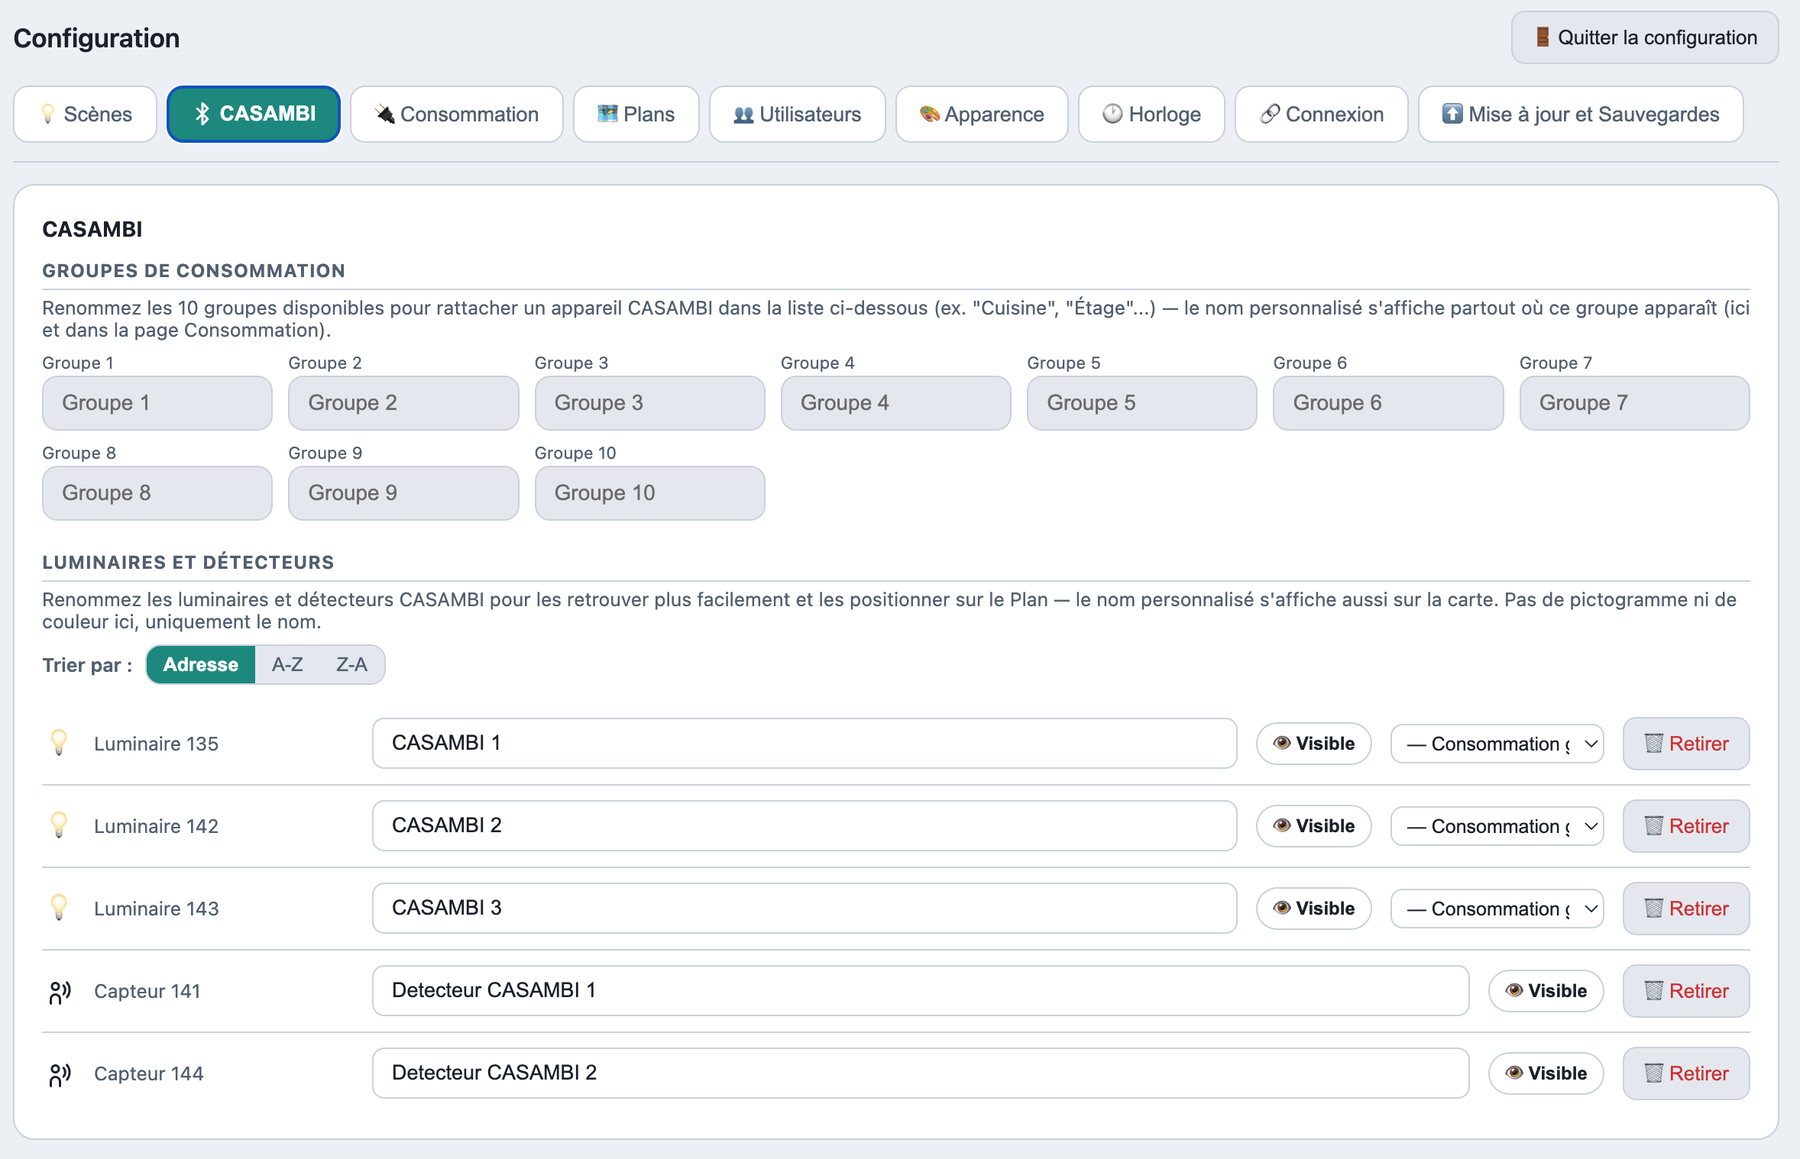Click the trash icon in Detecteur CASAMBI 2 row
The height and width of the screenshot is (1159, 1800).
point(1653,1073)
